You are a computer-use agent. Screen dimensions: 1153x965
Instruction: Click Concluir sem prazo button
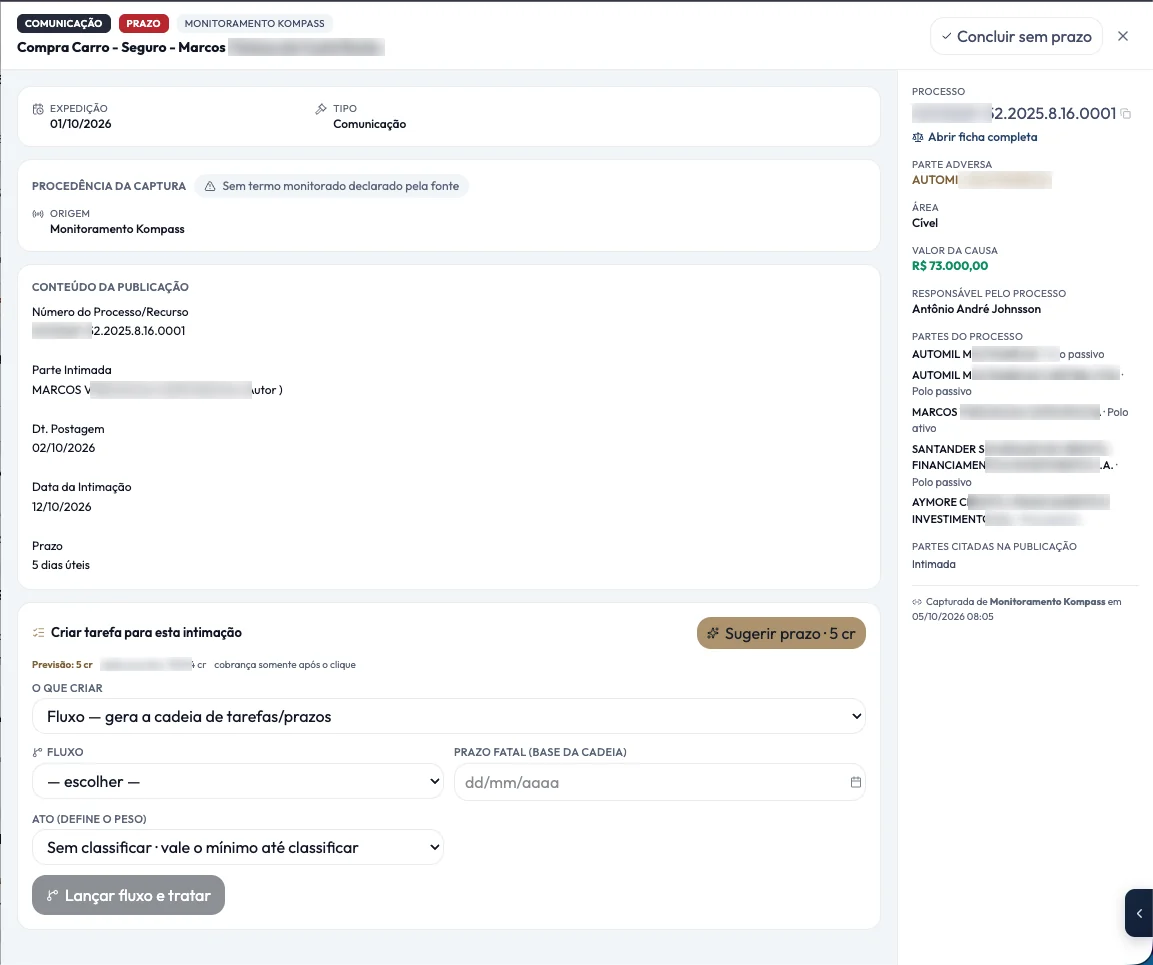(x=1016, y=36)
